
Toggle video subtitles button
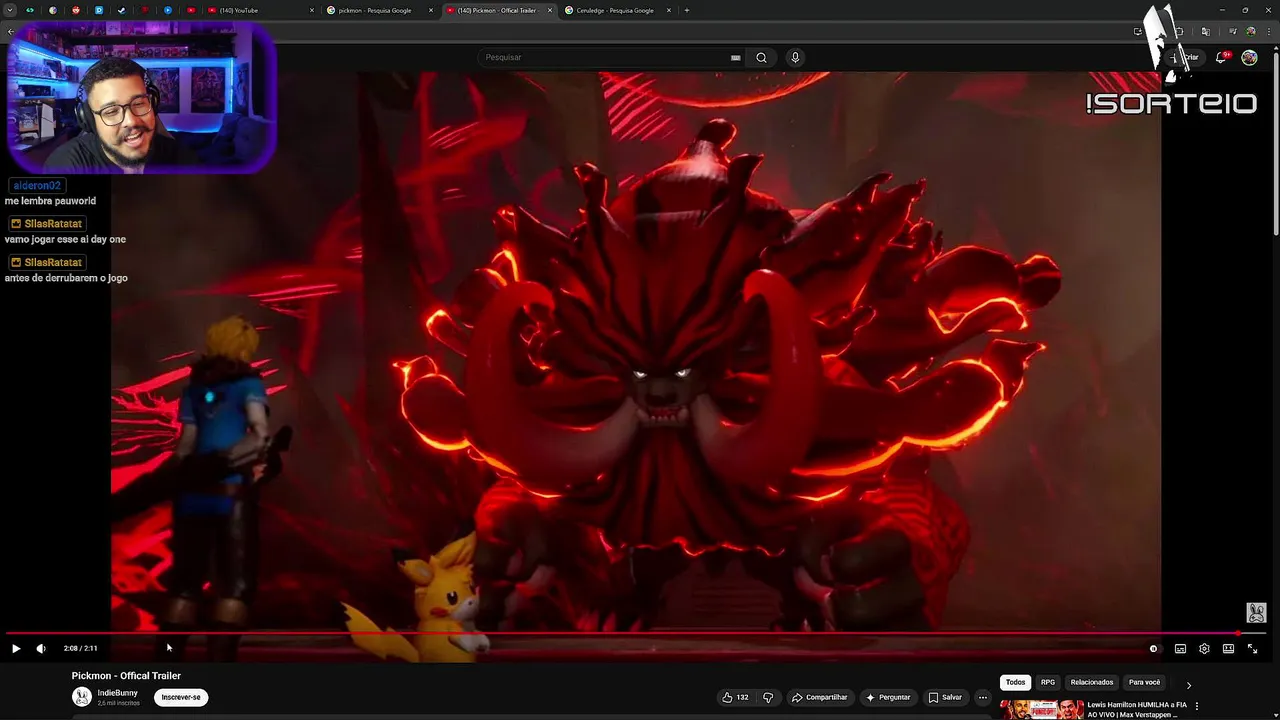[1180, 648]
